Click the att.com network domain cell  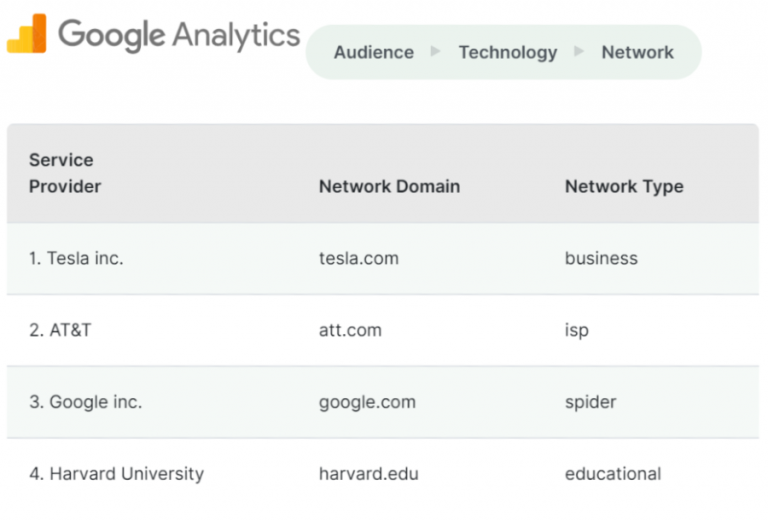(350, 330)
